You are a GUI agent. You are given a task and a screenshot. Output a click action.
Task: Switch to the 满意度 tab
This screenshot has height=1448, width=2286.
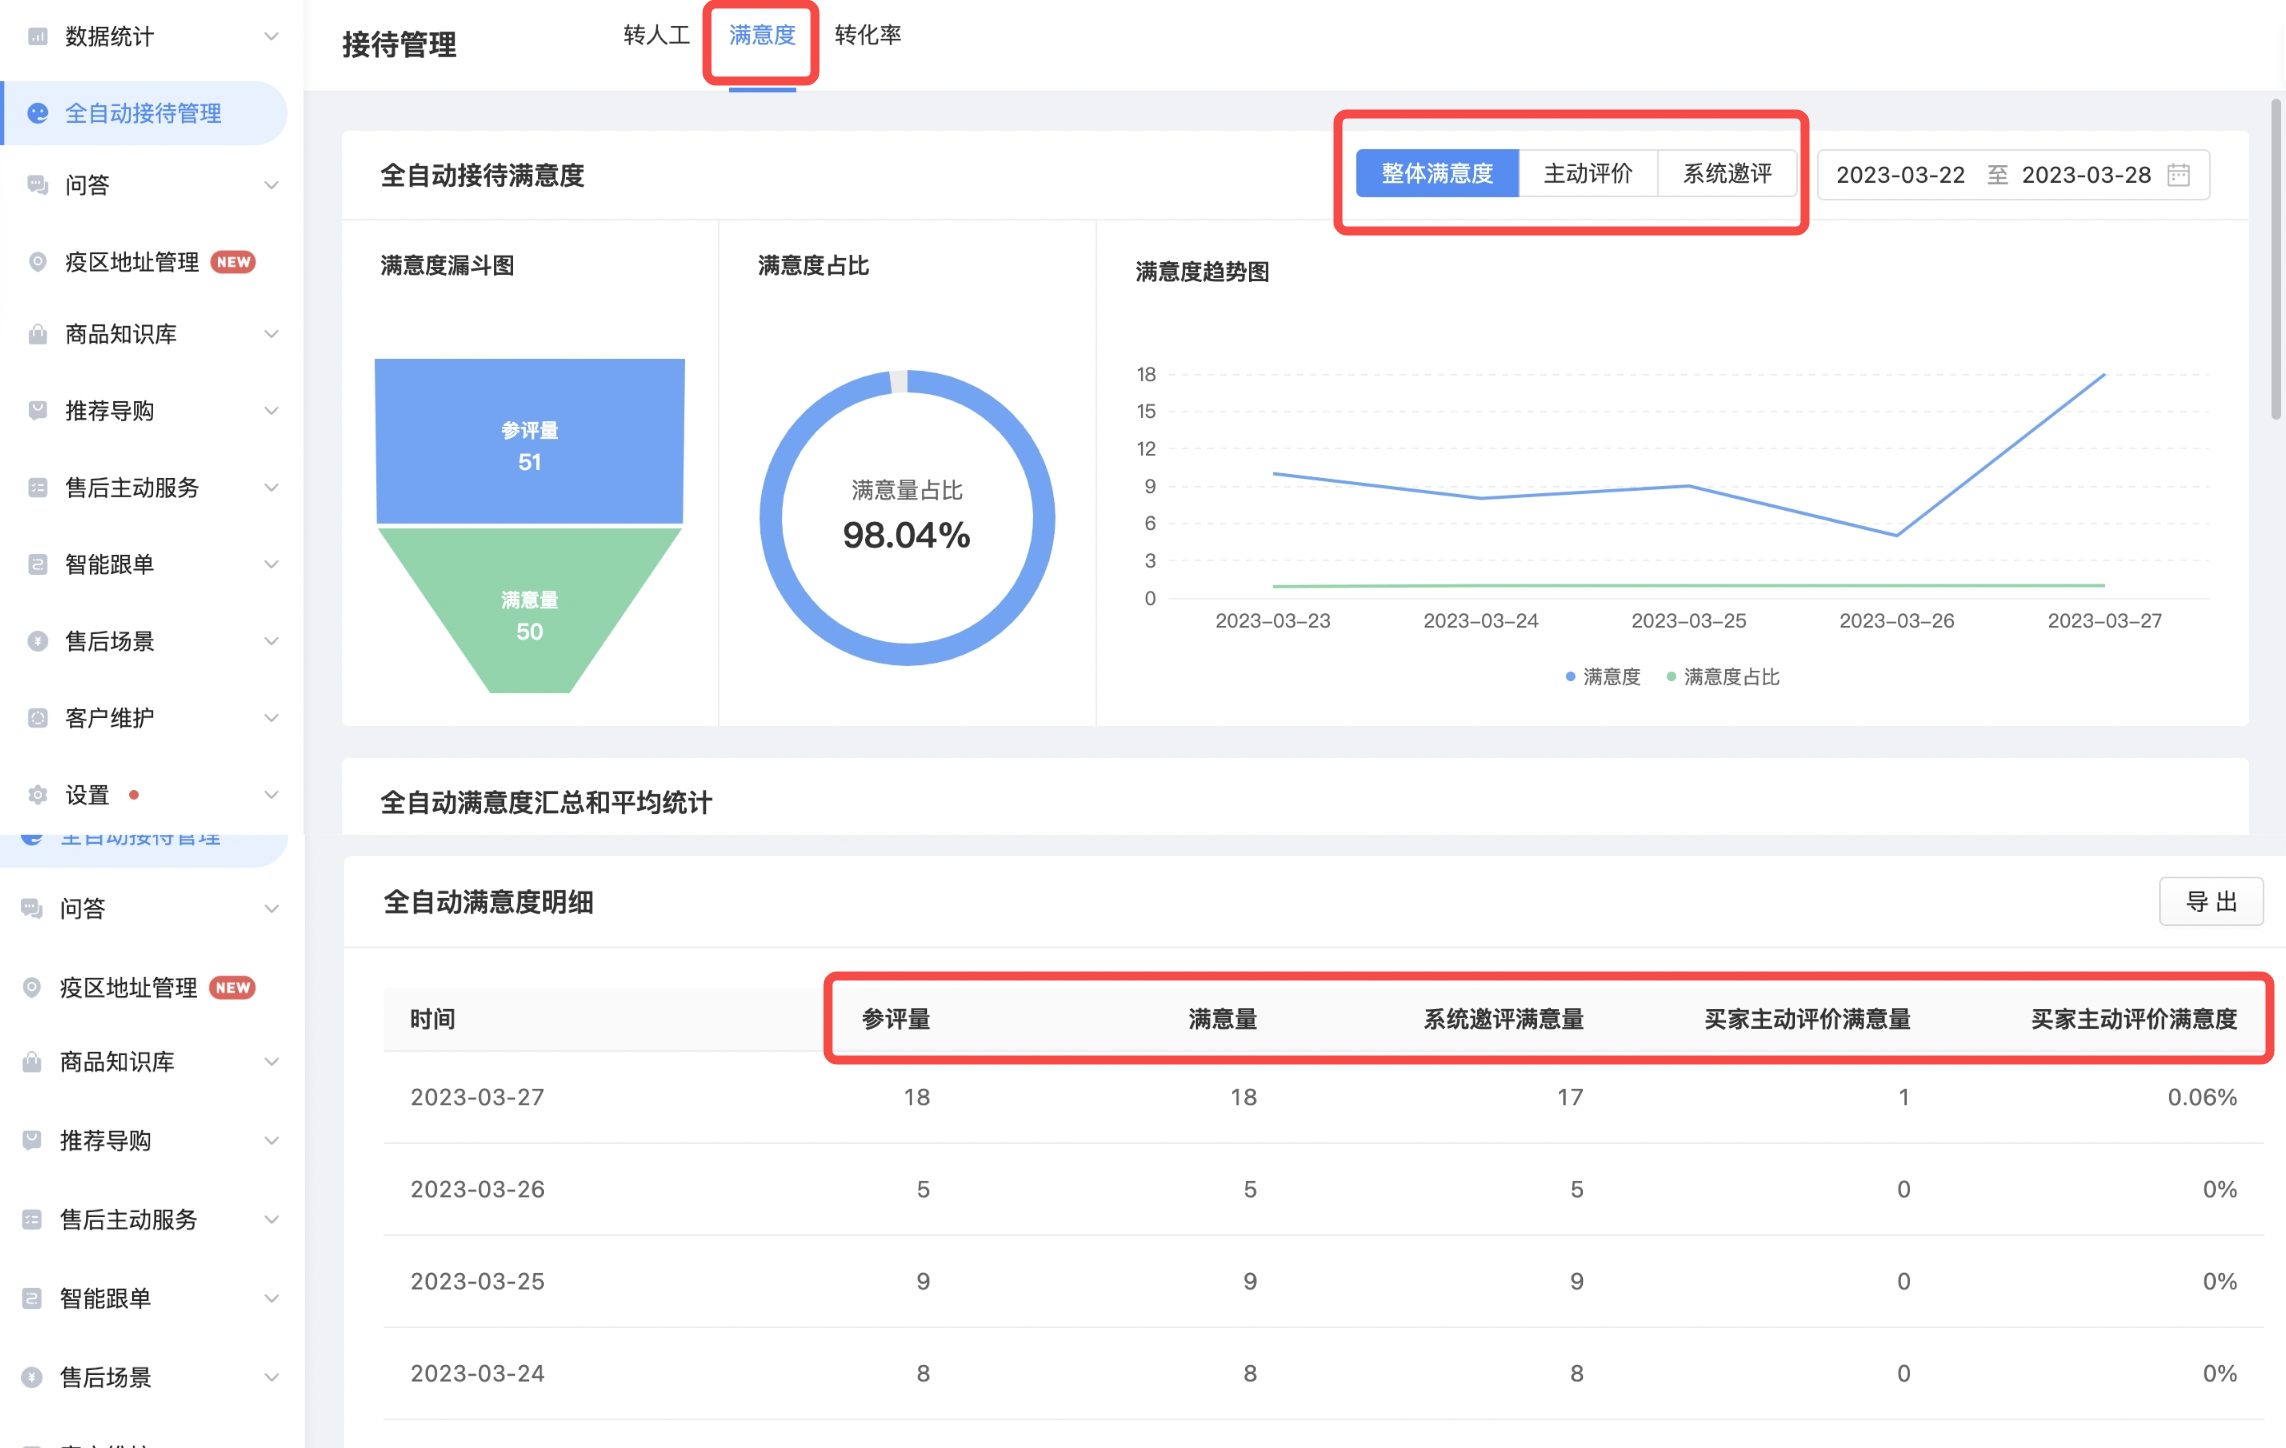click(x=762, y=36)
